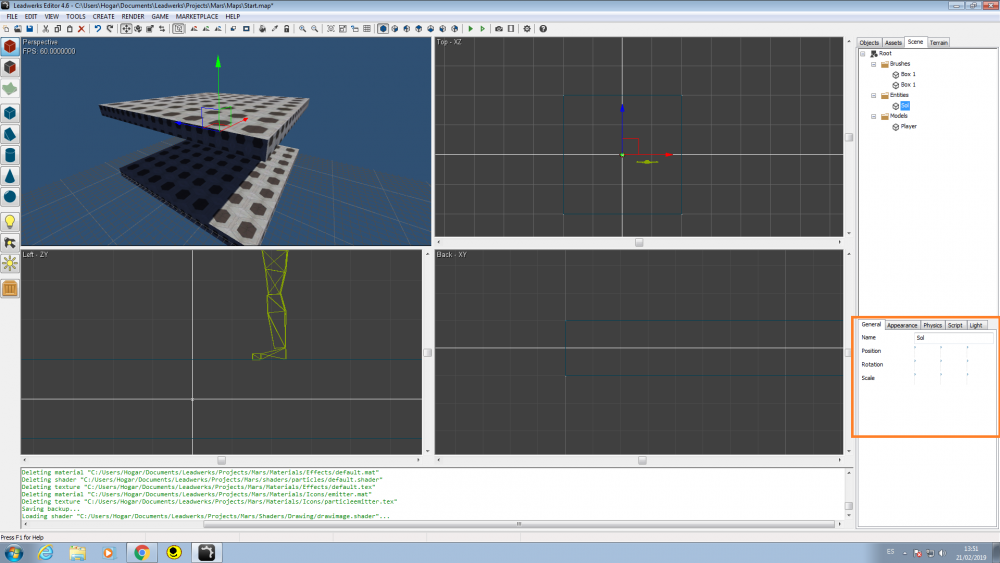Launch Internet Explorer from the taskbar
1000x563 pixels.
point(45,552)
